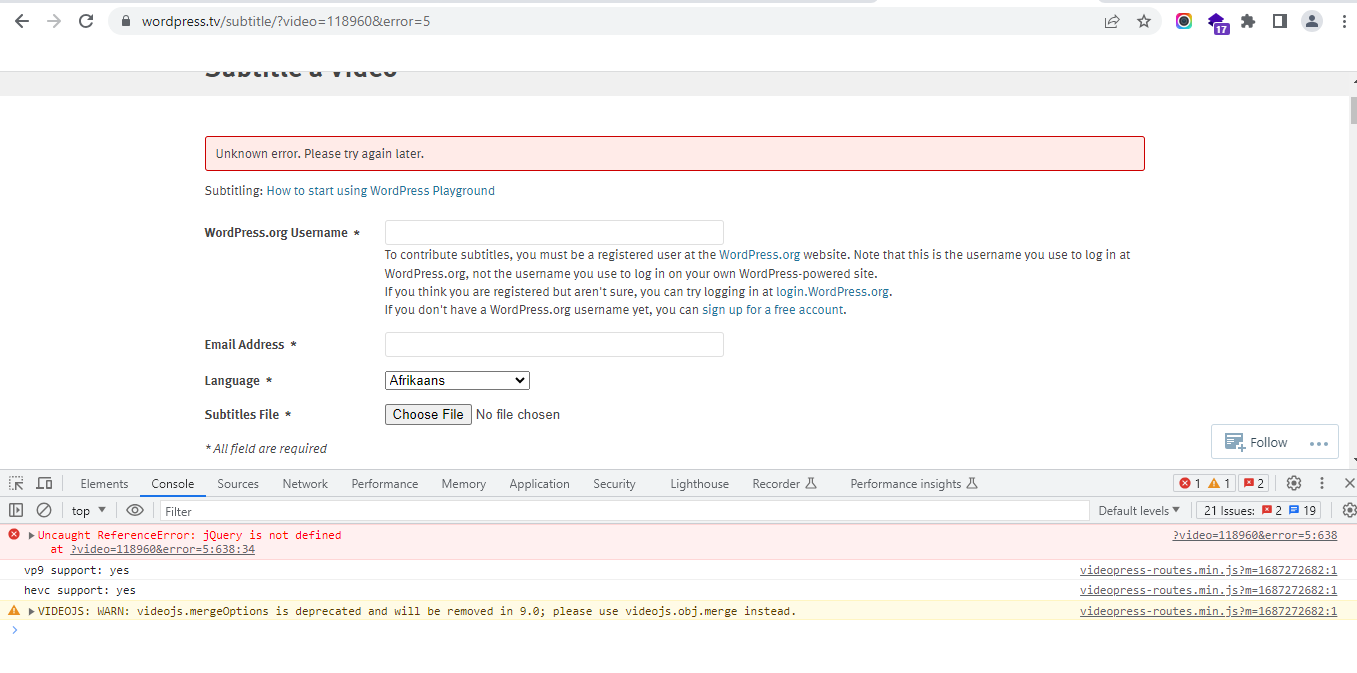Viewport: 1357px width, 673px height.
Task: Toggle the browser side panel
Action: pos(1279,21)
